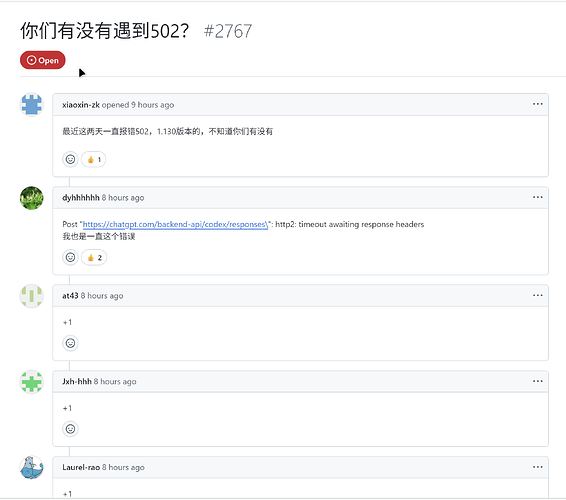Click Laurel-rao's '8 hours ago' timestamp

(123, 467)
